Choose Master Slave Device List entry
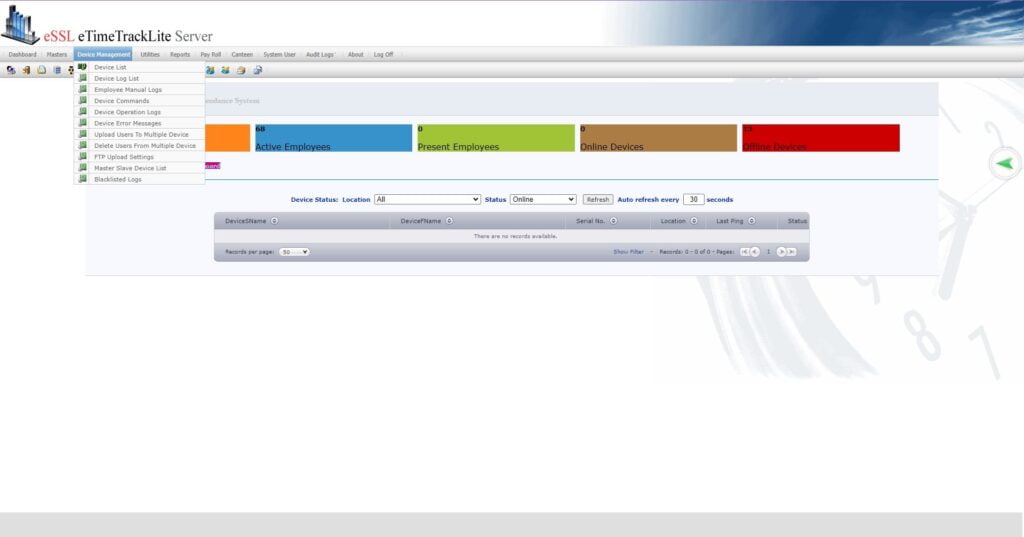Viewport: 1024px width, 537px height. 140,168
